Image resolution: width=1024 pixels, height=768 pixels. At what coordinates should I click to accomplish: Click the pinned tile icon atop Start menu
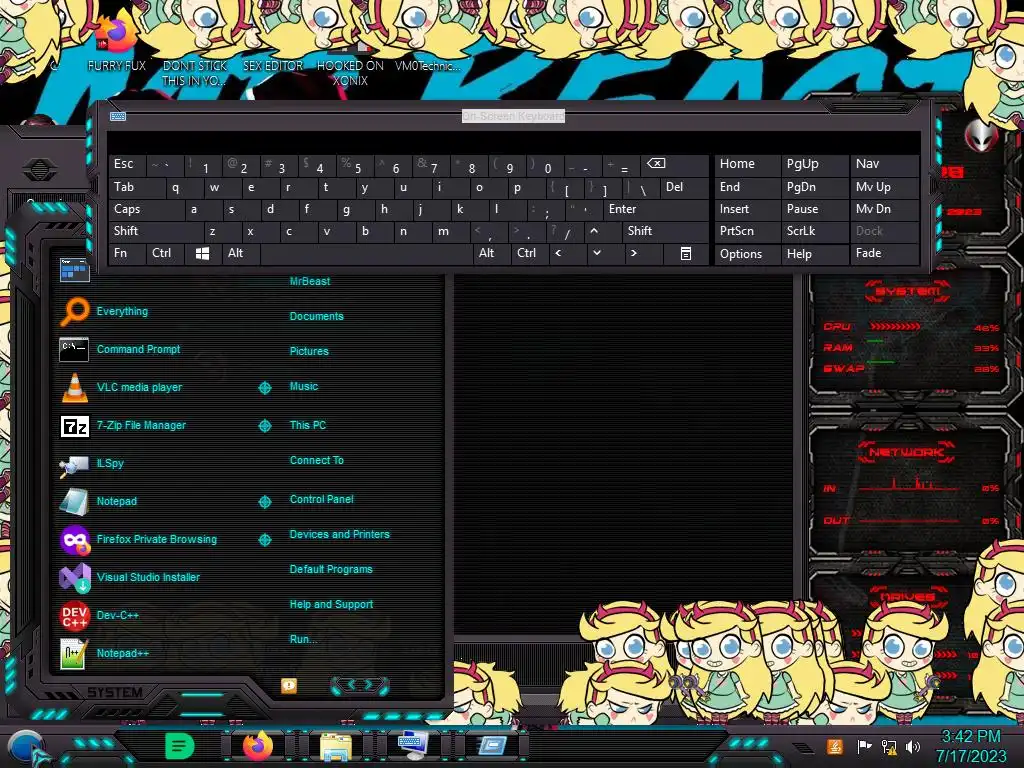[74, 270]
